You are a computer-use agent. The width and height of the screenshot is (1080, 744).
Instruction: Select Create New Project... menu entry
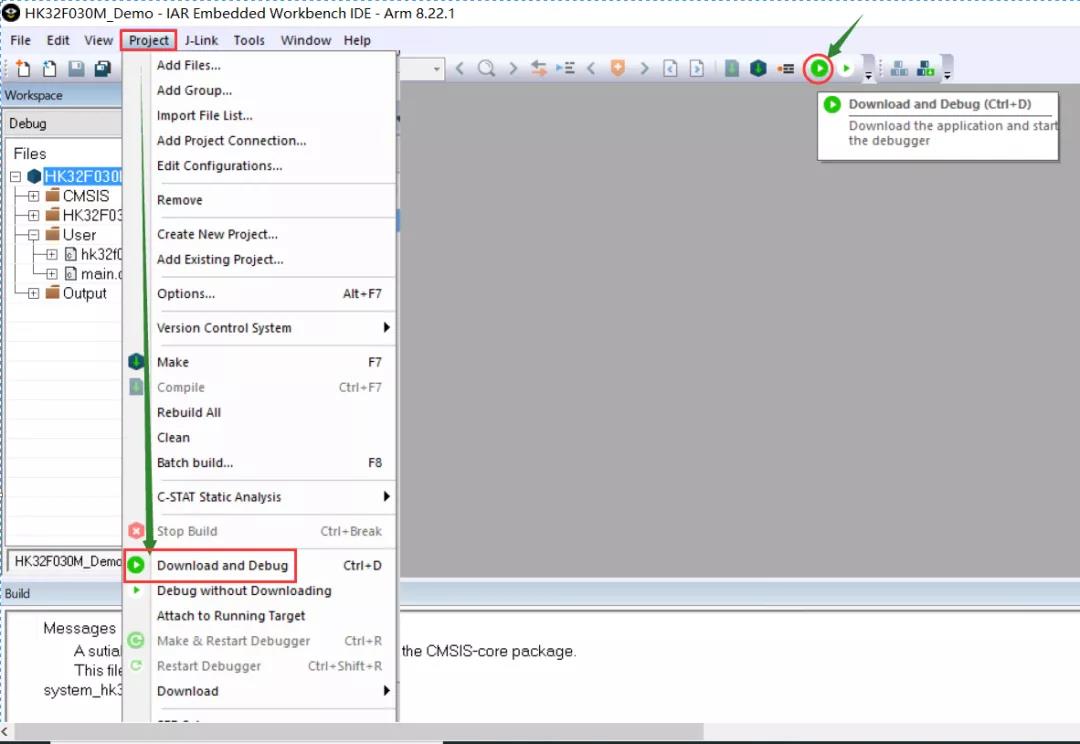pos(260,234)
